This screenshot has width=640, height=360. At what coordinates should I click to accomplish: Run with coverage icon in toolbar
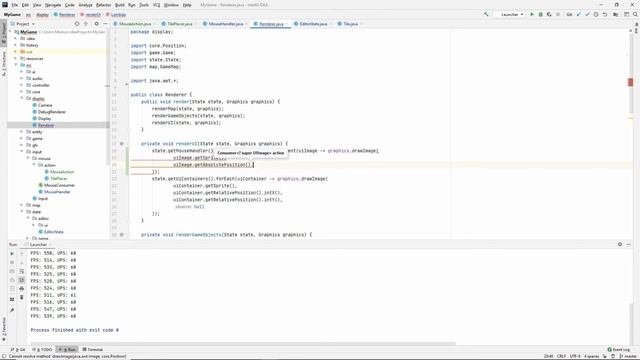(549, 14)
